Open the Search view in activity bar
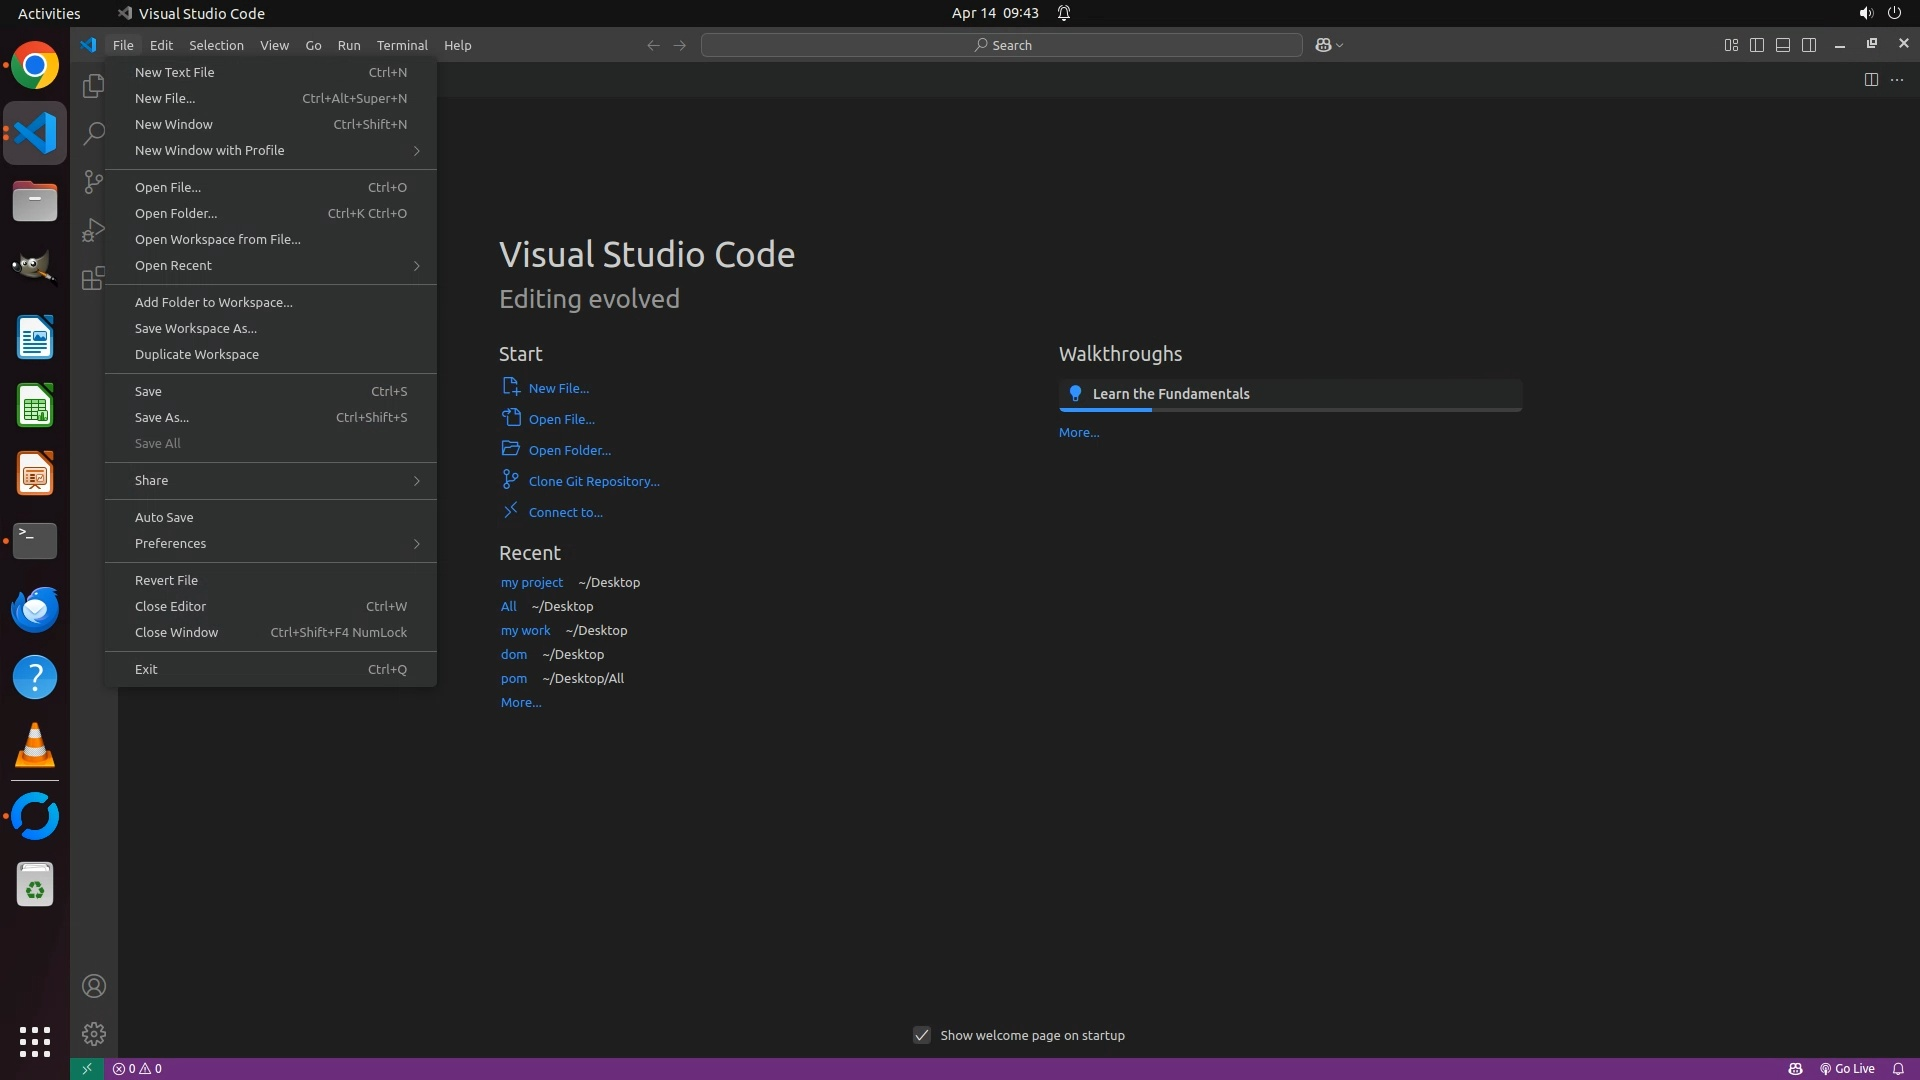The image size is (1920, 1080). click(x=93, y=133)
